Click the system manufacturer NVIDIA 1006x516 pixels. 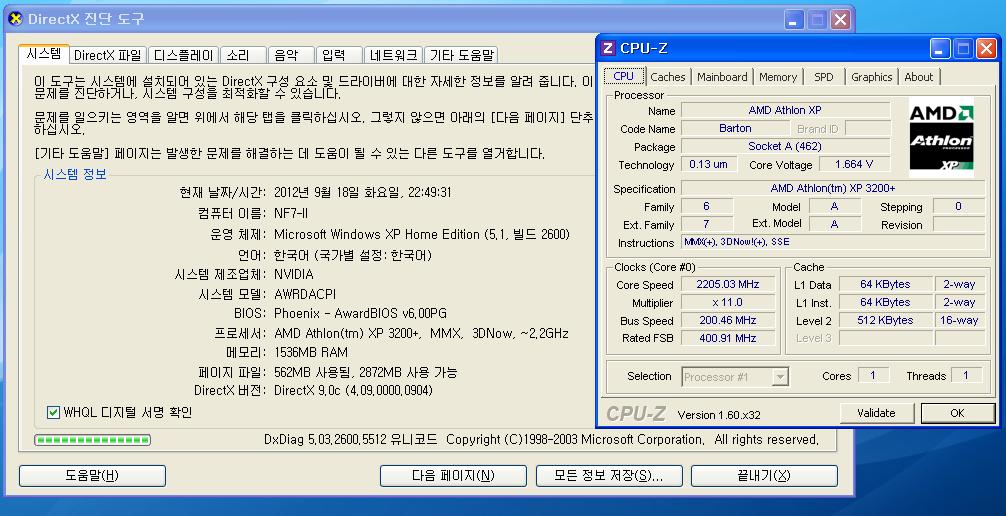pos(294,274)
